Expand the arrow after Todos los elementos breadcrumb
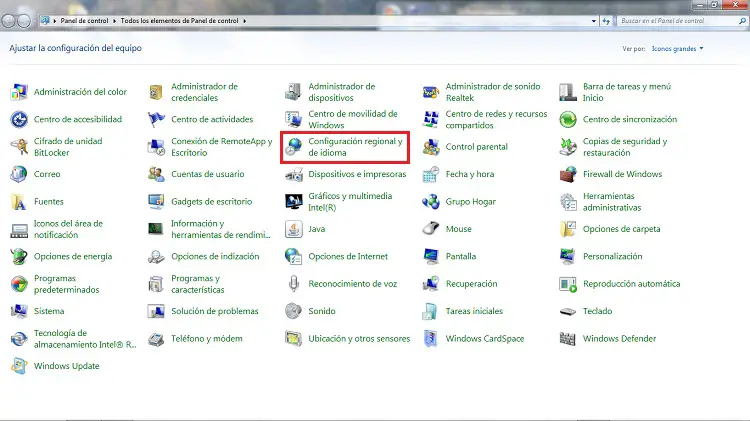 pyautogui.click(x=244, y=21)
